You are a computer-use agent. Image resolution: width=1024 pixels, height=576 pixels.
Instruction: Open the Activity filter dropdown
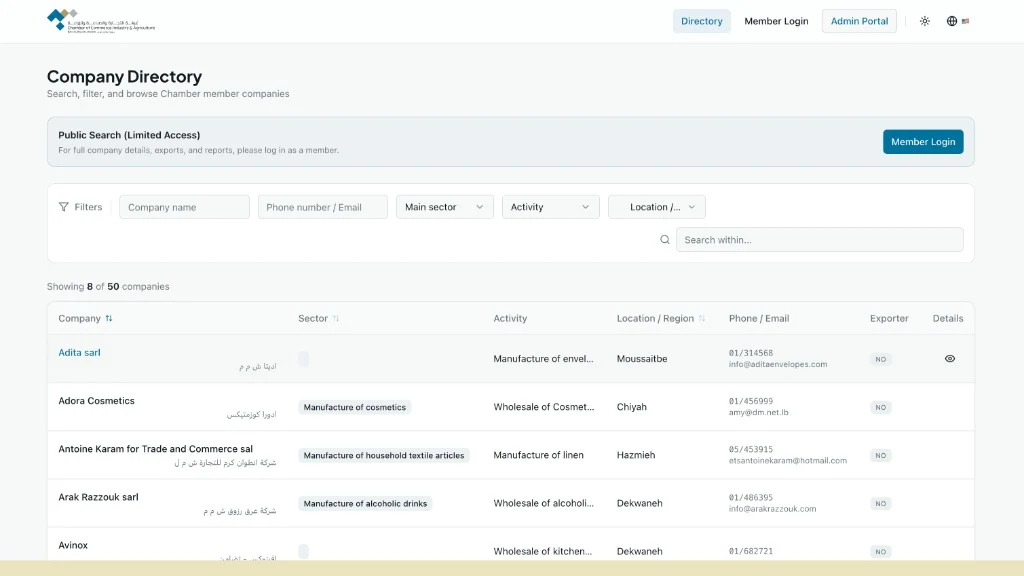pyautogui.click(x=551, y=207)
